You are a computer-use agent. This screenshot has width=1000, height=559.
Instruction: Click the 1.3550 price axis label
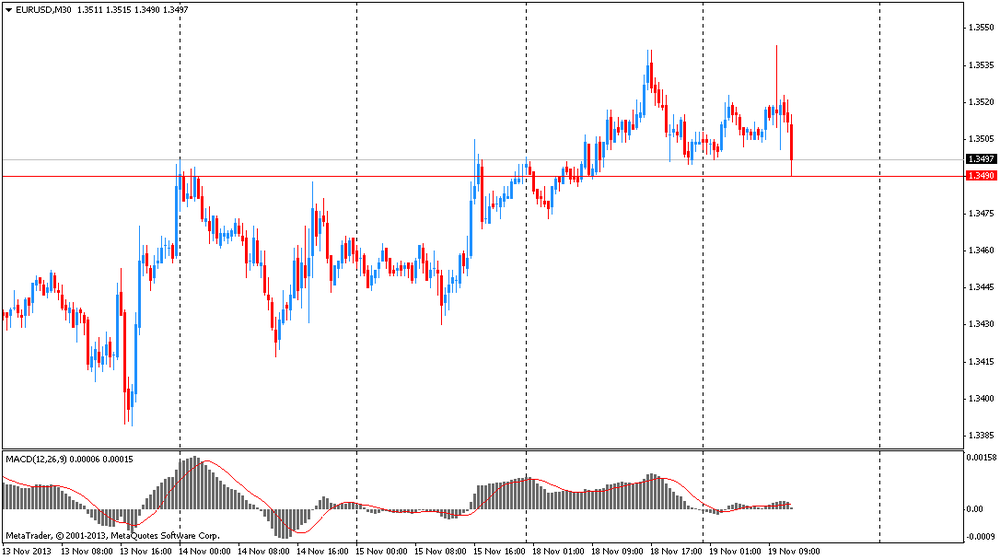[981, 28]
